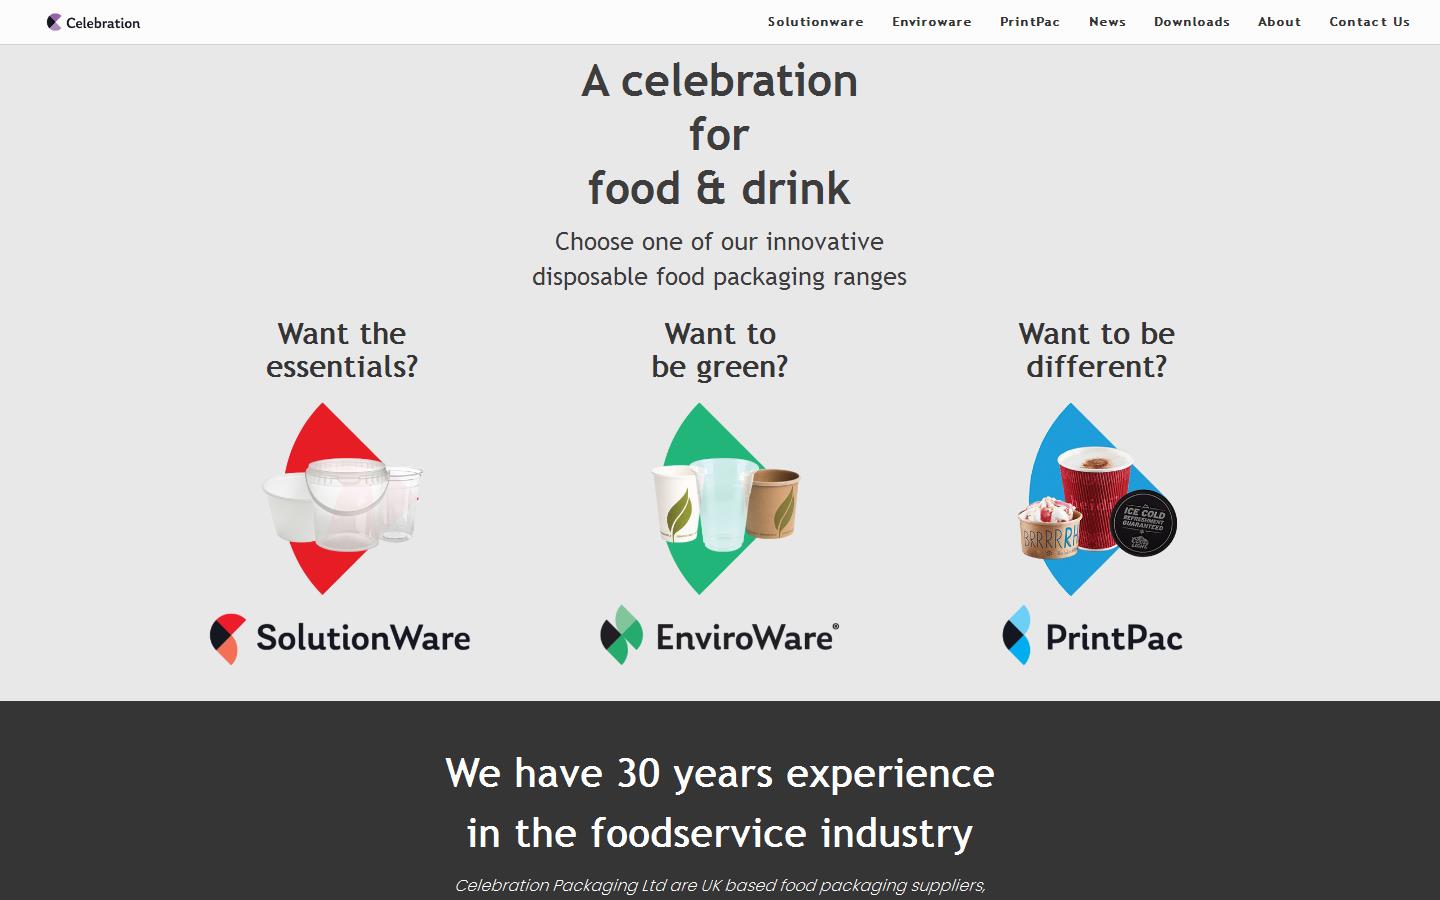
Task: Open the Contact Us page
Action: [x=1368, y=21]
